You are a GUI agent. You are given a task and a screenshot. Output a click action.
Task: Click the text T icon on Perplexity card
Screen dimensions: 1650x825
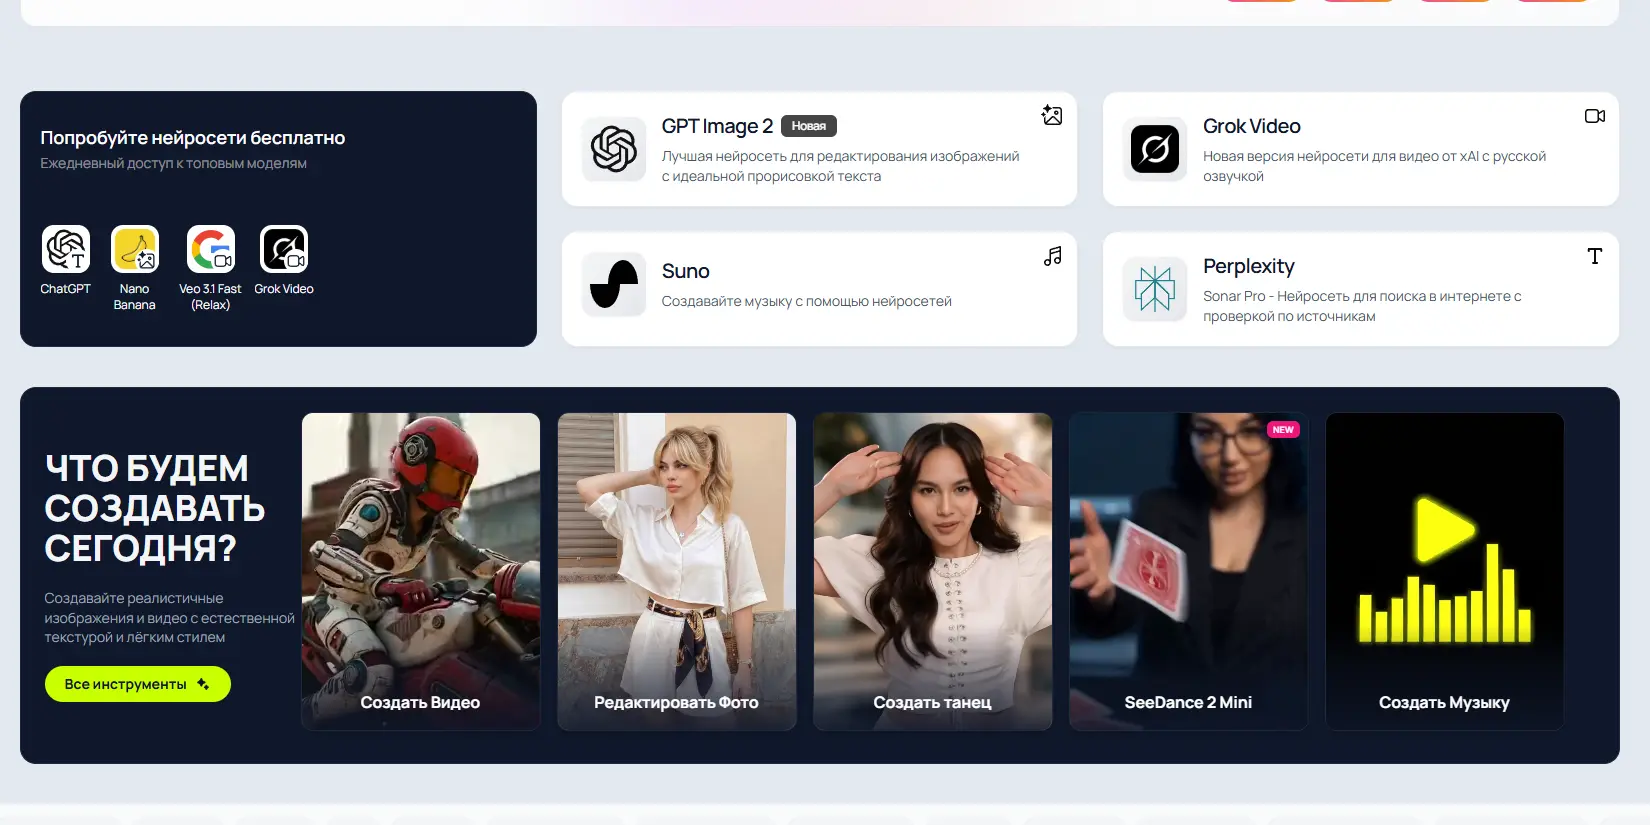coord(1595,256)
